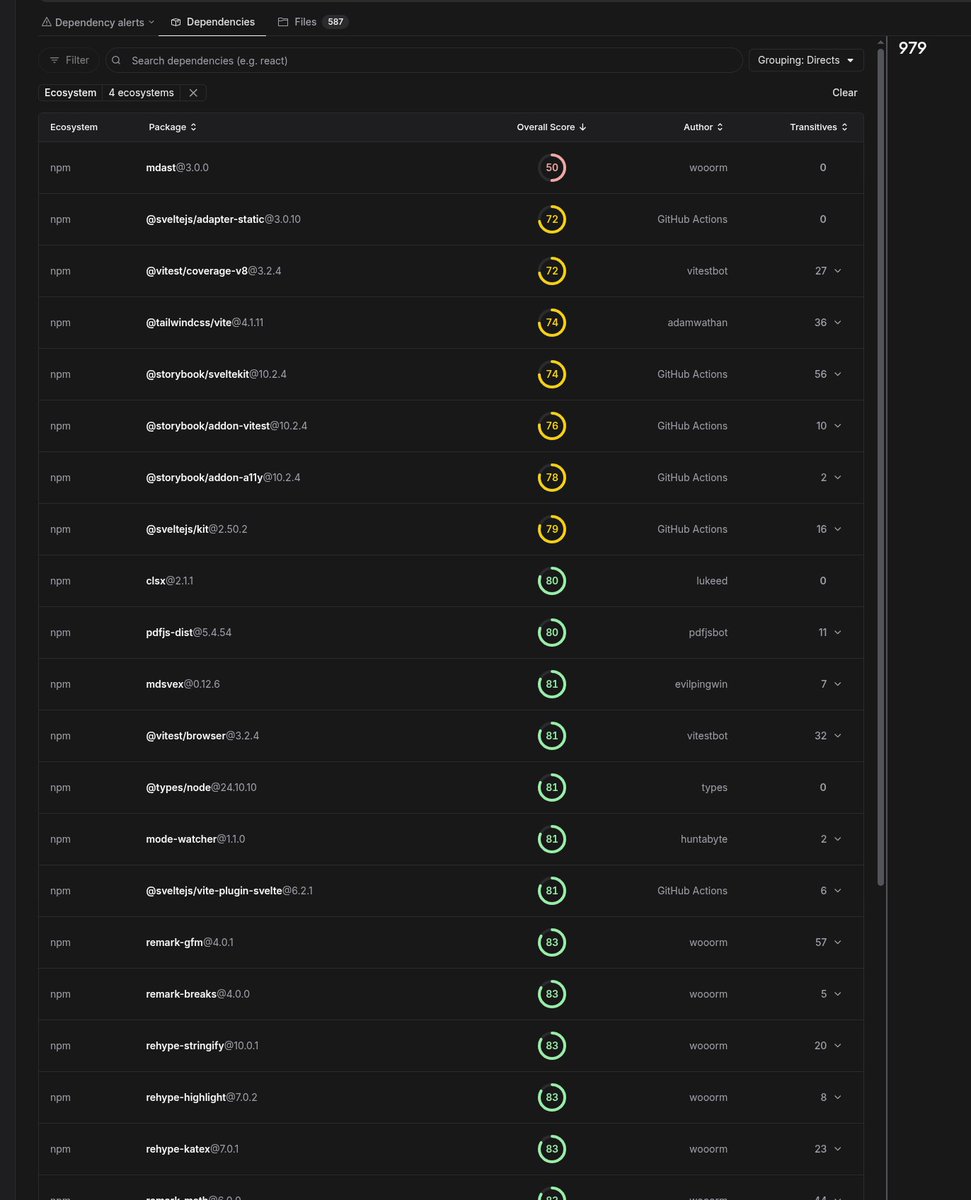Open the Grouping: Directs dropdown
Image resolution: width=971 pixels, height=1200 pixels.
(x=806, y=60)
